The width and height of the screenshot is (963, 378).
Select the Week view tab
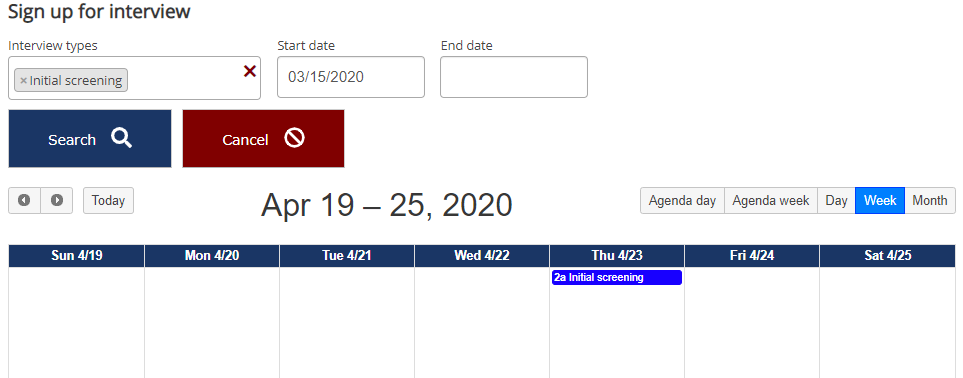pyautogui.click(x=880, y=200)
